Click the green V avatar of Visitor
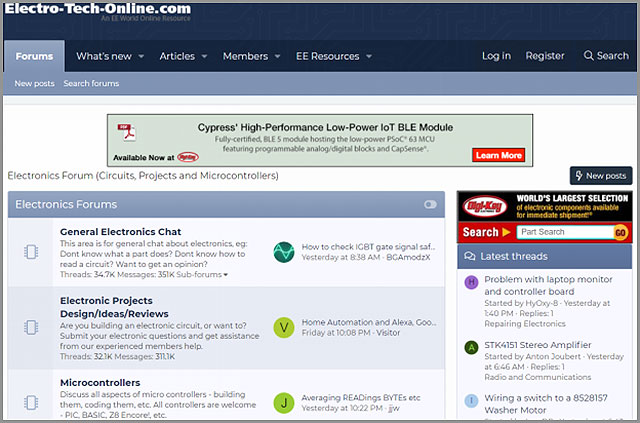The height and width of the screenshot is (423, 640). point(284,327)
